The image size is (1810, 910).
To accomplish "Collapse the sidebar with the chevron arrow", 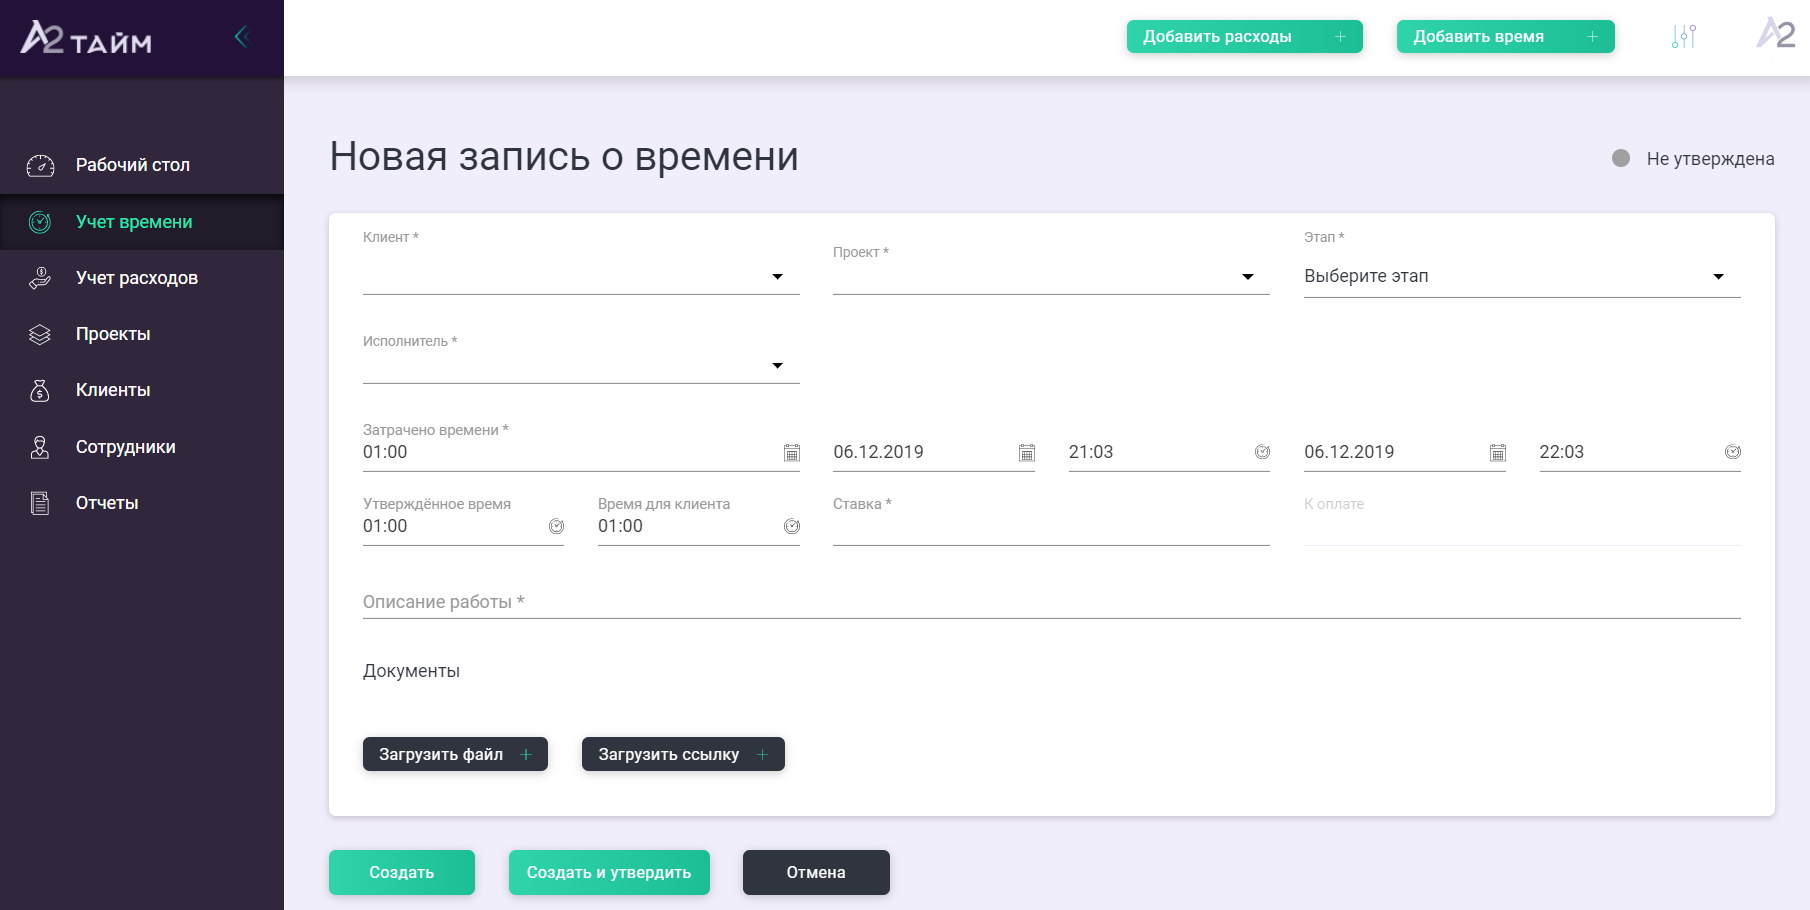I will (x=240, y=36).
